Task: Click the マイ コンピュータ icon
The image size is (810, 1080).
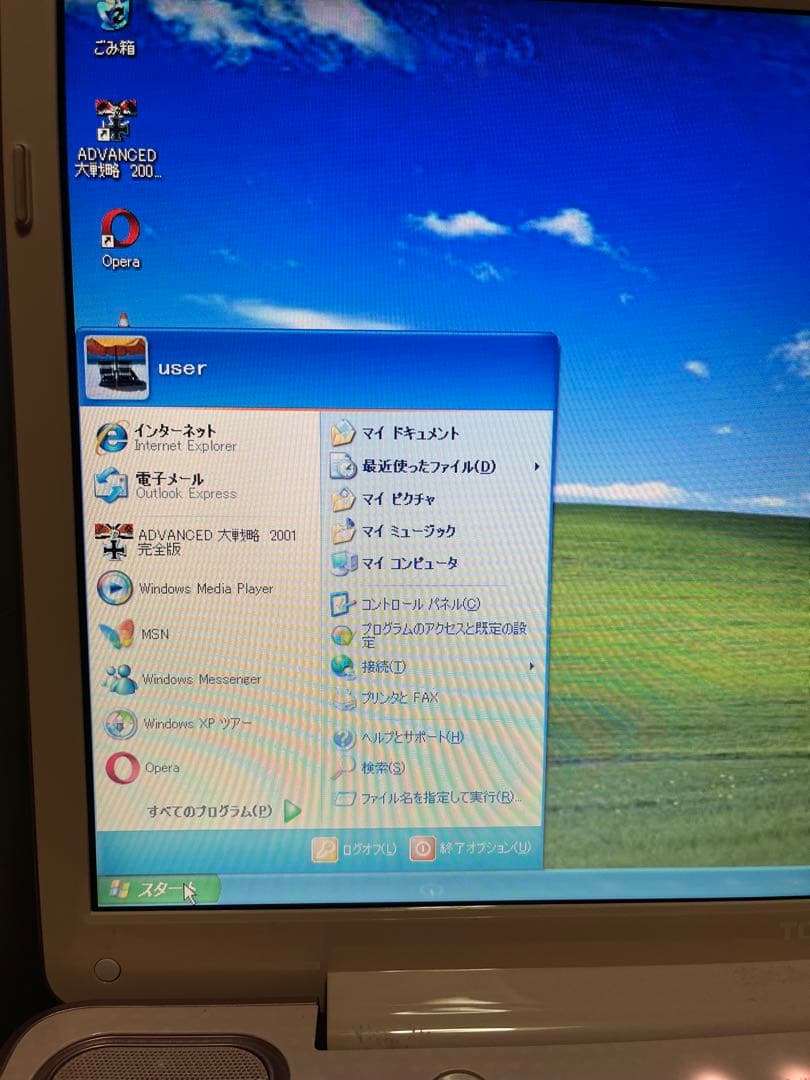Action: pos(343,563)
